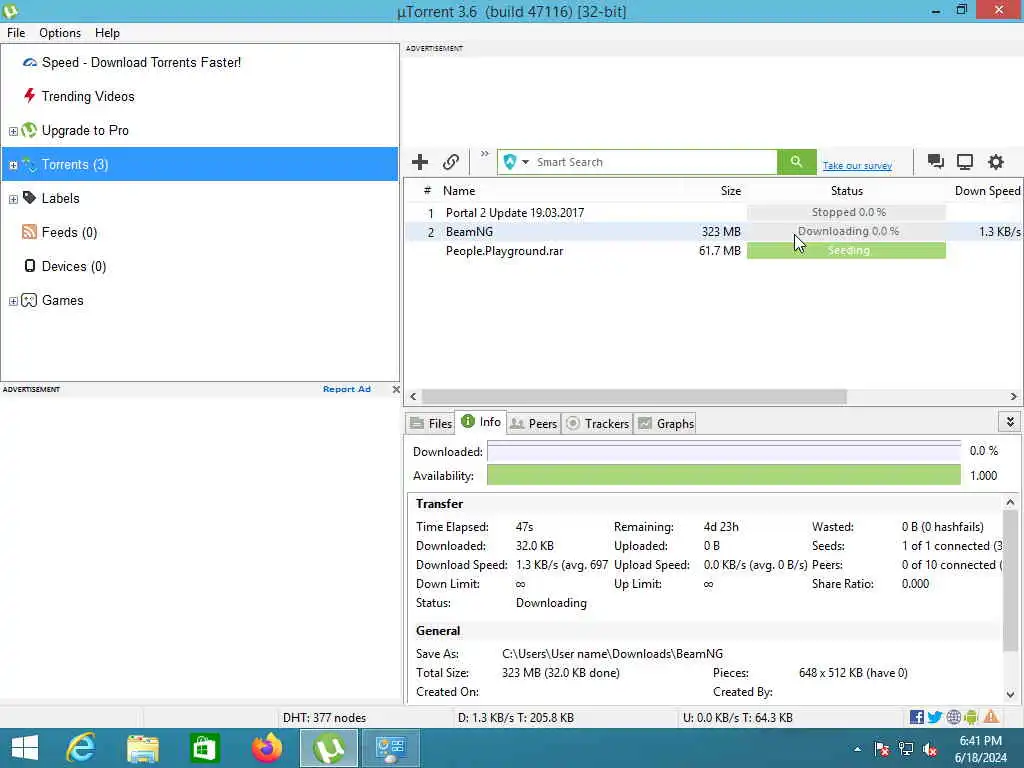Click the Info pane scroll down arrow
Viewport: 1024px width, 768px height.
1010,695
